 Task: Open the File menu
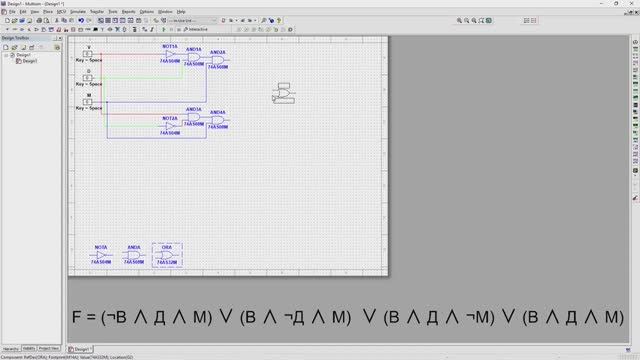[x=12, y=12]
